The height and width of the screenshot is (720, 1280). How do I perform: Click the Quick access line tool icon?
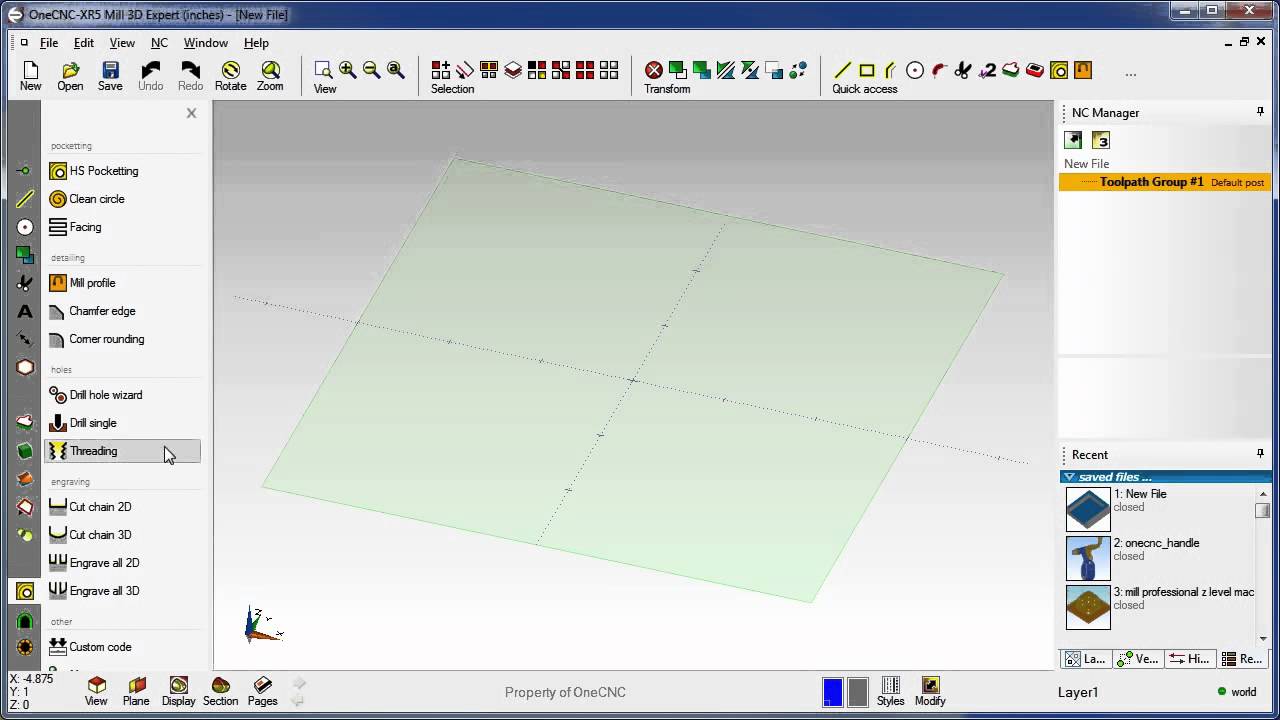coord(842,70)
